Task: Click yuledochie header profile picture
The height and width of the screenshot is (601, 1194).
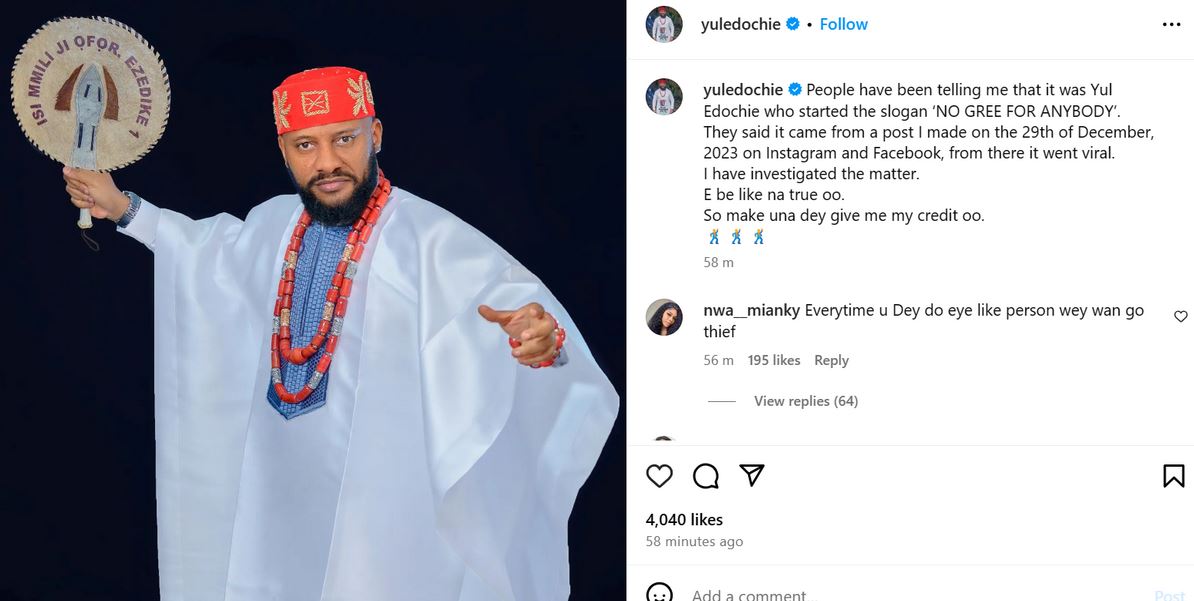Action: tap(664, 25)
